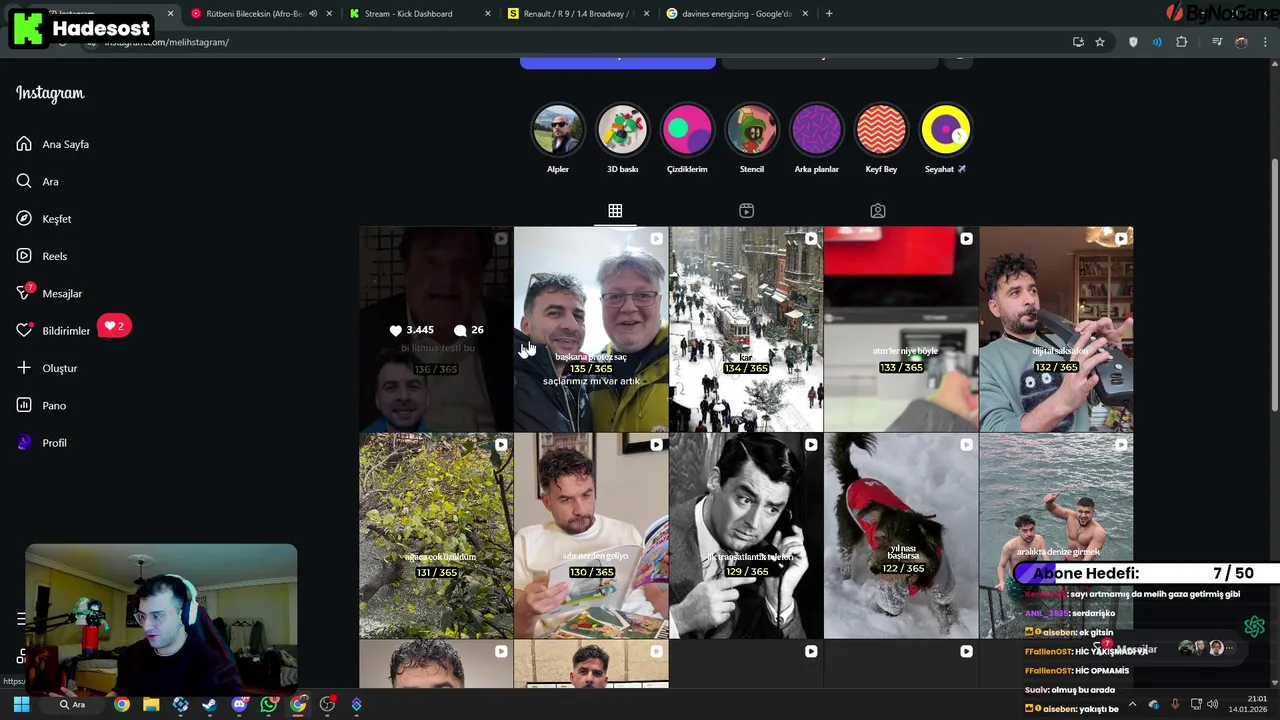Open File Explorer from the taskbar
Screen dimensions: 1280x720
click(151, 705)
